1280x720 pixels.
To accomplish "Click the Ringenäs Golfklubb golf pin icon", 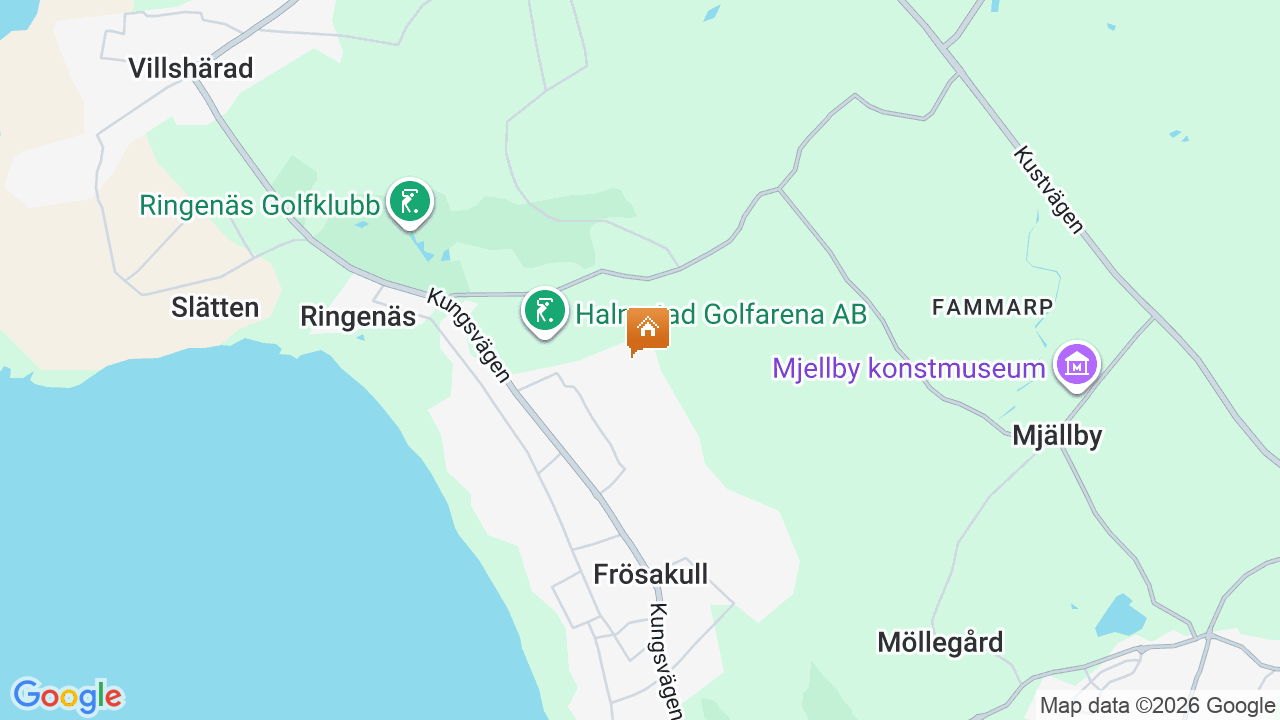I will coord(409,203).
